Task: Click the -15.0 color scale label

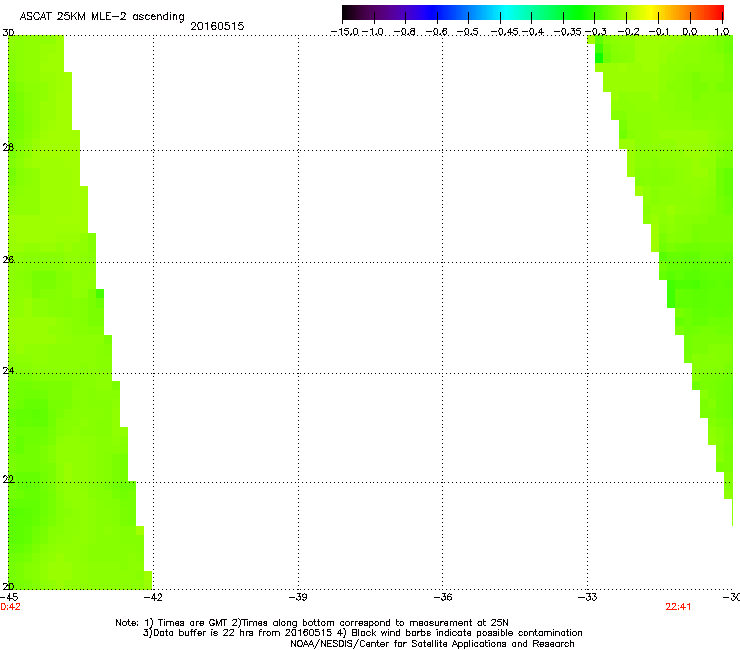Action: [345, 32]
